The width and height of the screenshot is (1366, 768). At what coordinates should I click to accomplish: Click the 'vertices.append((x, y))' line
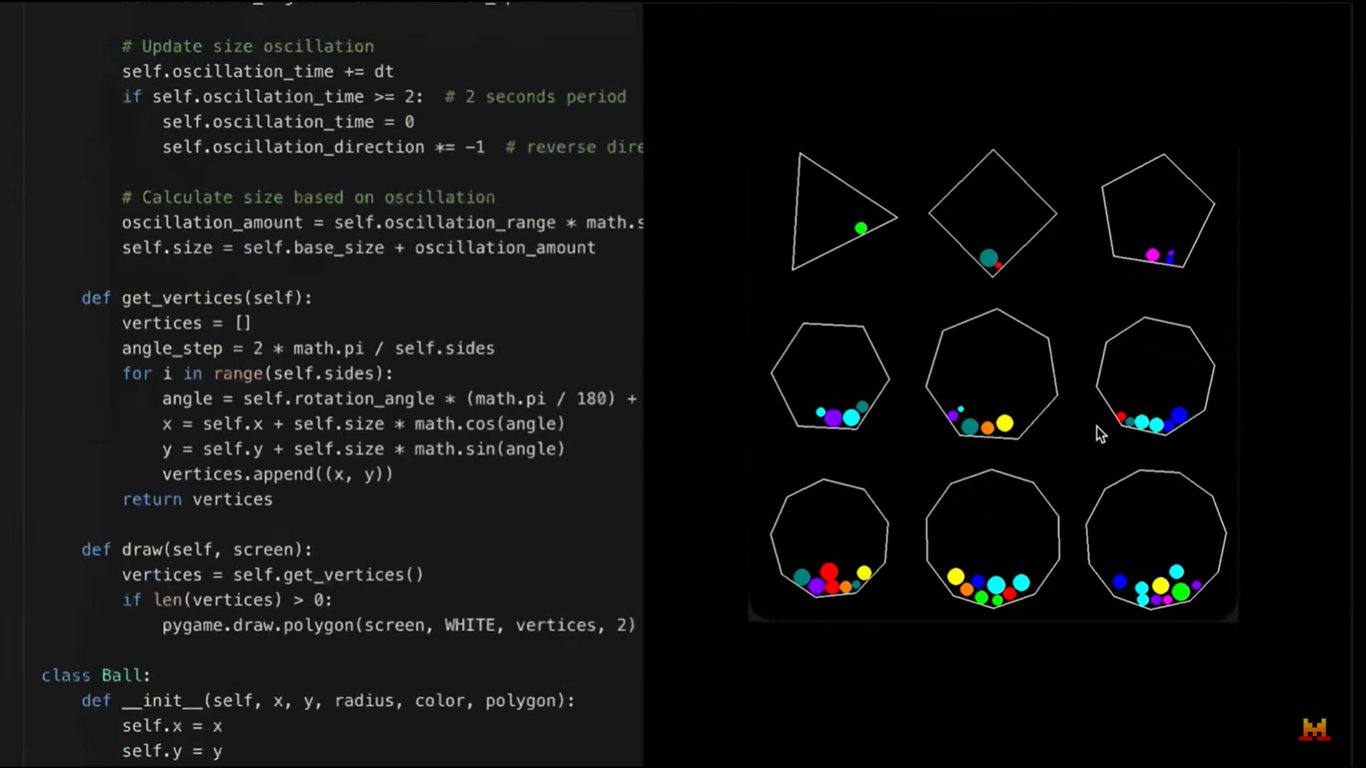tap(278, 474)
